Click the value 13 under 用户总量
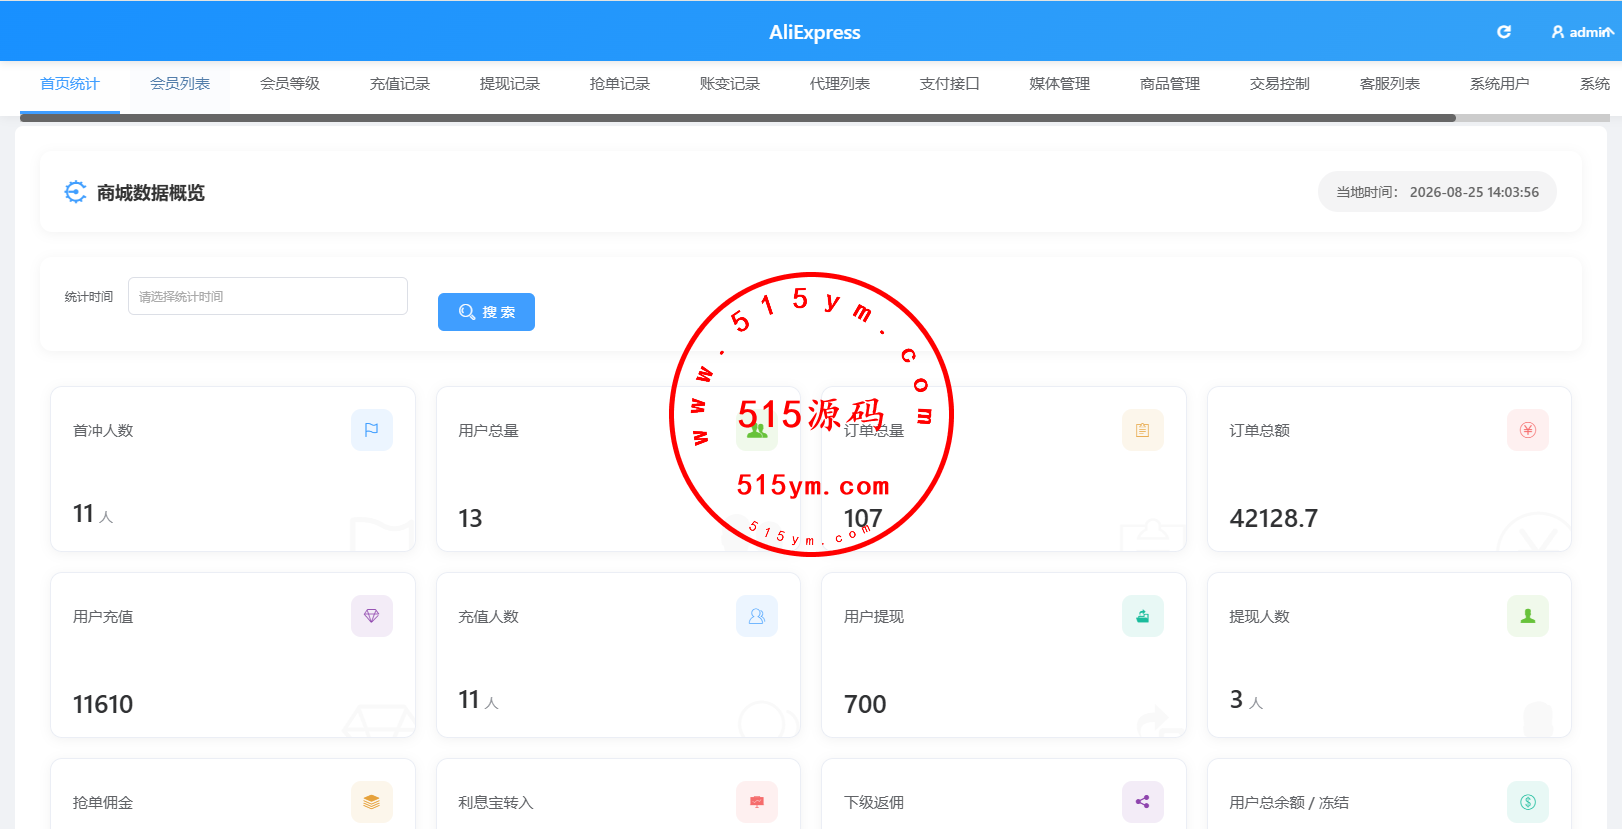This screenshot has height=829, width=1622. click(470, 518)
